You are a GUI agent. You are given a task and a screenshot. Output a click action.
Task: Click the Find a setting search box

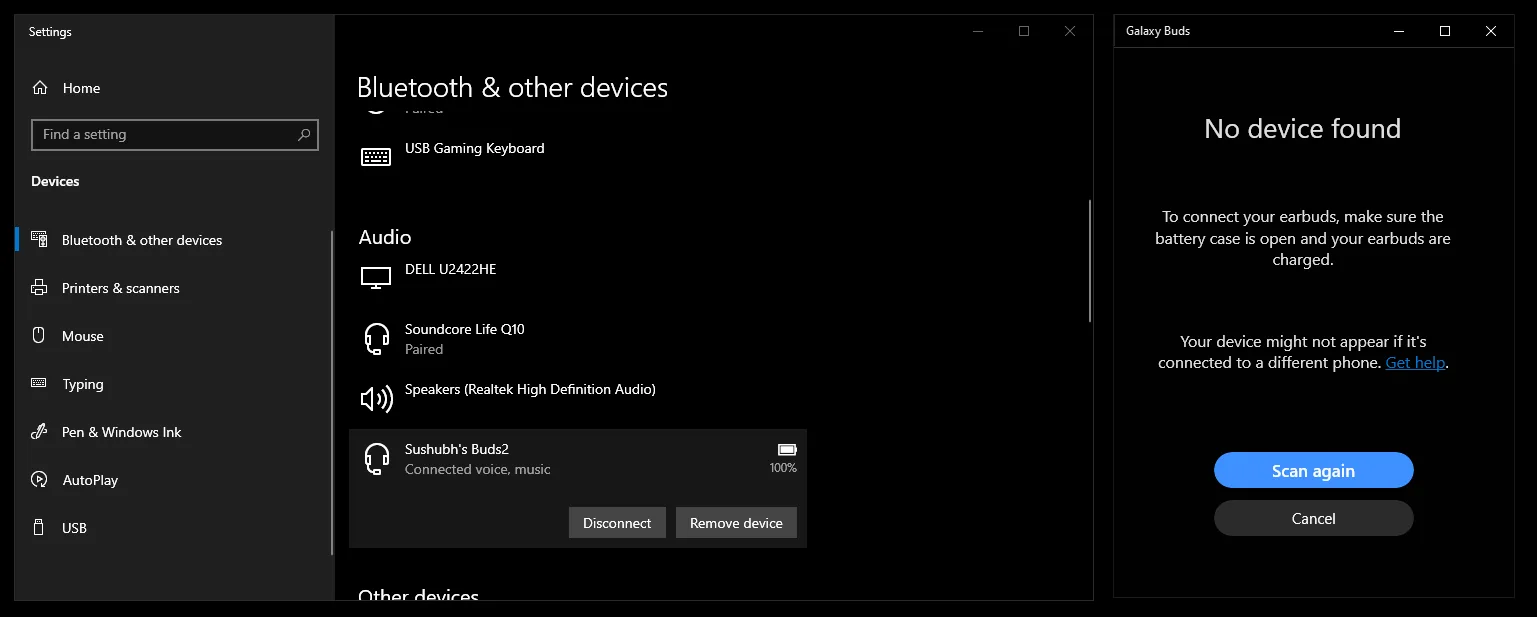(175, 134)
